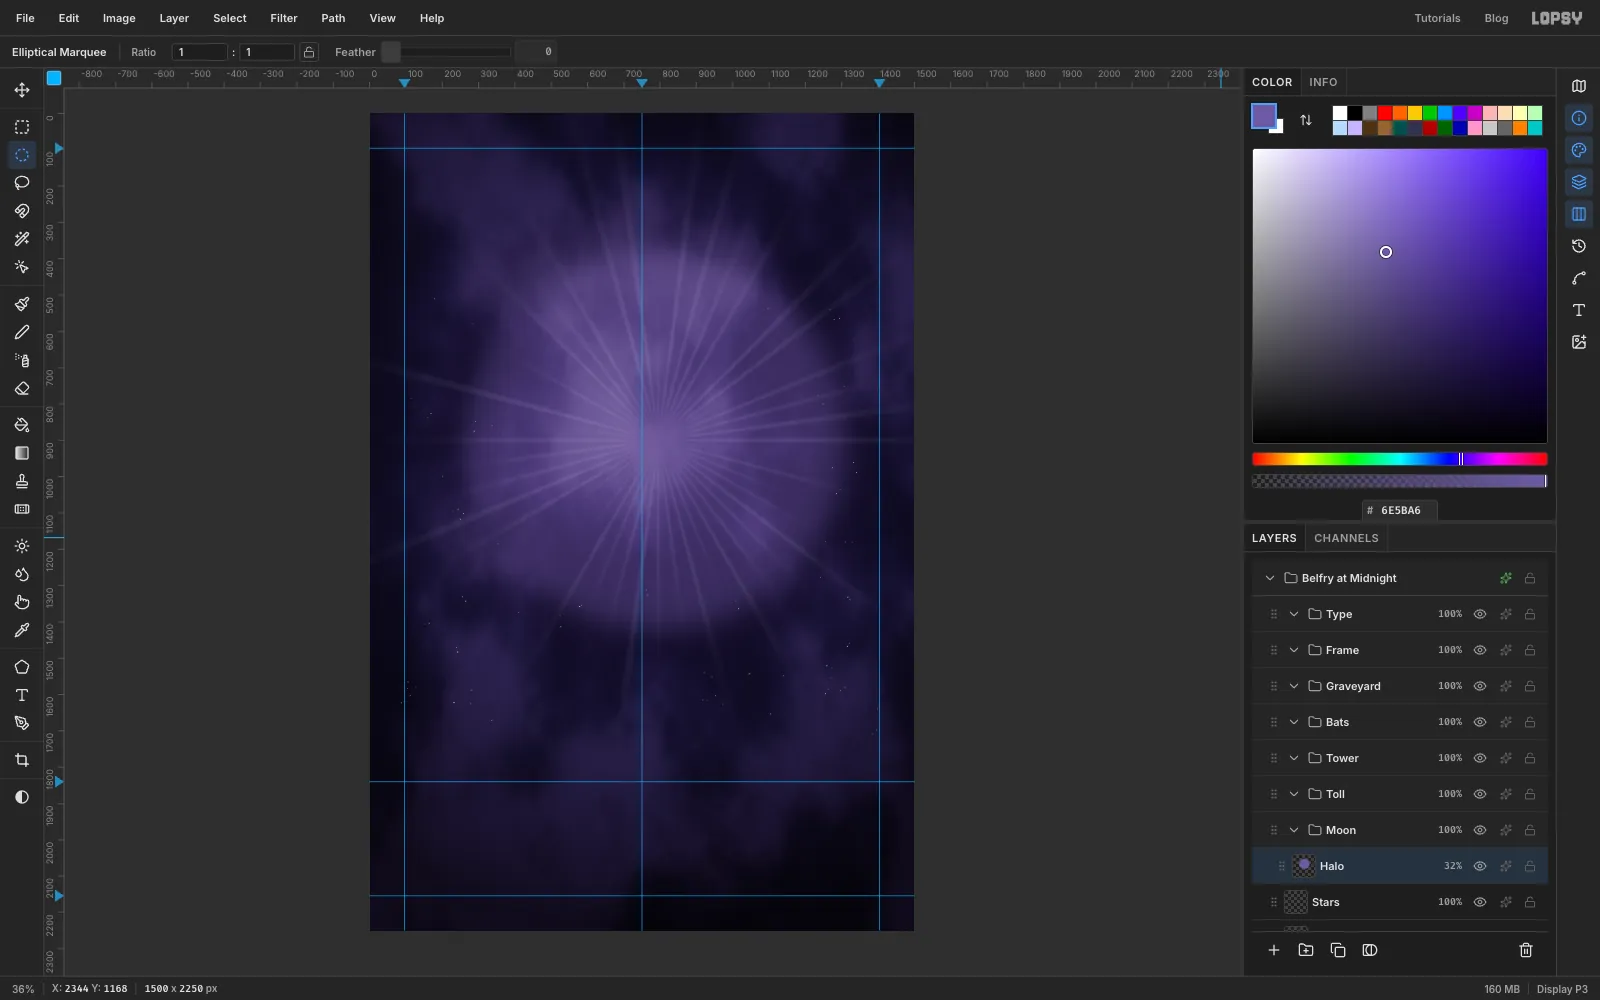The width and height of the screenshot is (1600, 1000).
Task: Create a new layer group
Action: (x=1306, y=950)
